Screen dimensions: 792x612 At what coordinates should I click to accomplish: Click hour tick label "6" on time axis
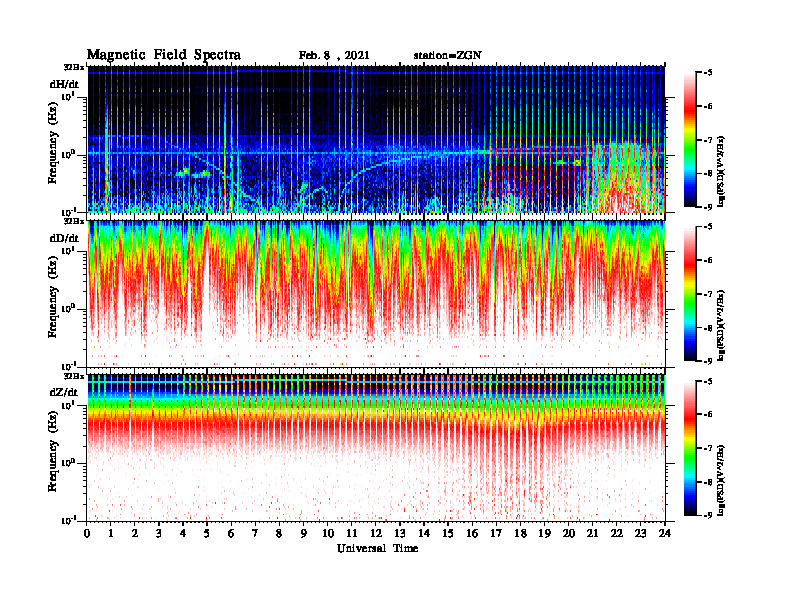(x=231, y=533)
